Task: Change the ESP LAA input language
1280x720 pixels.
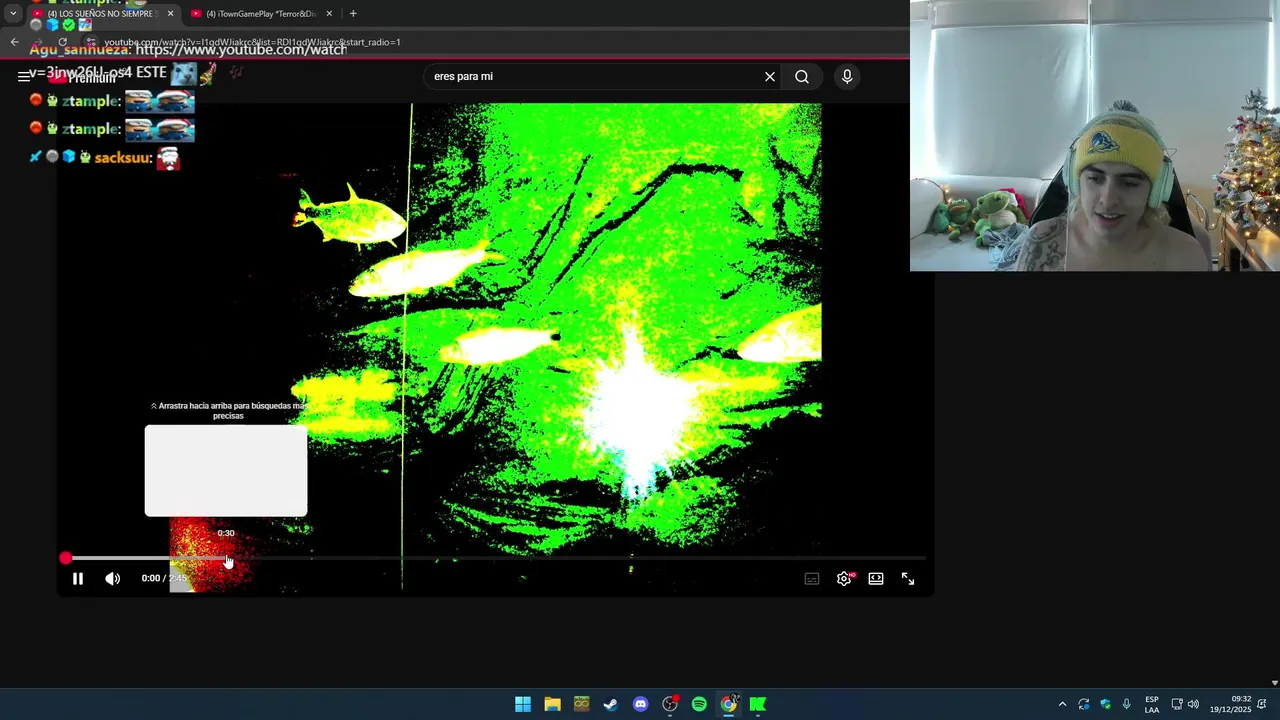Action: click(1152, 704)
